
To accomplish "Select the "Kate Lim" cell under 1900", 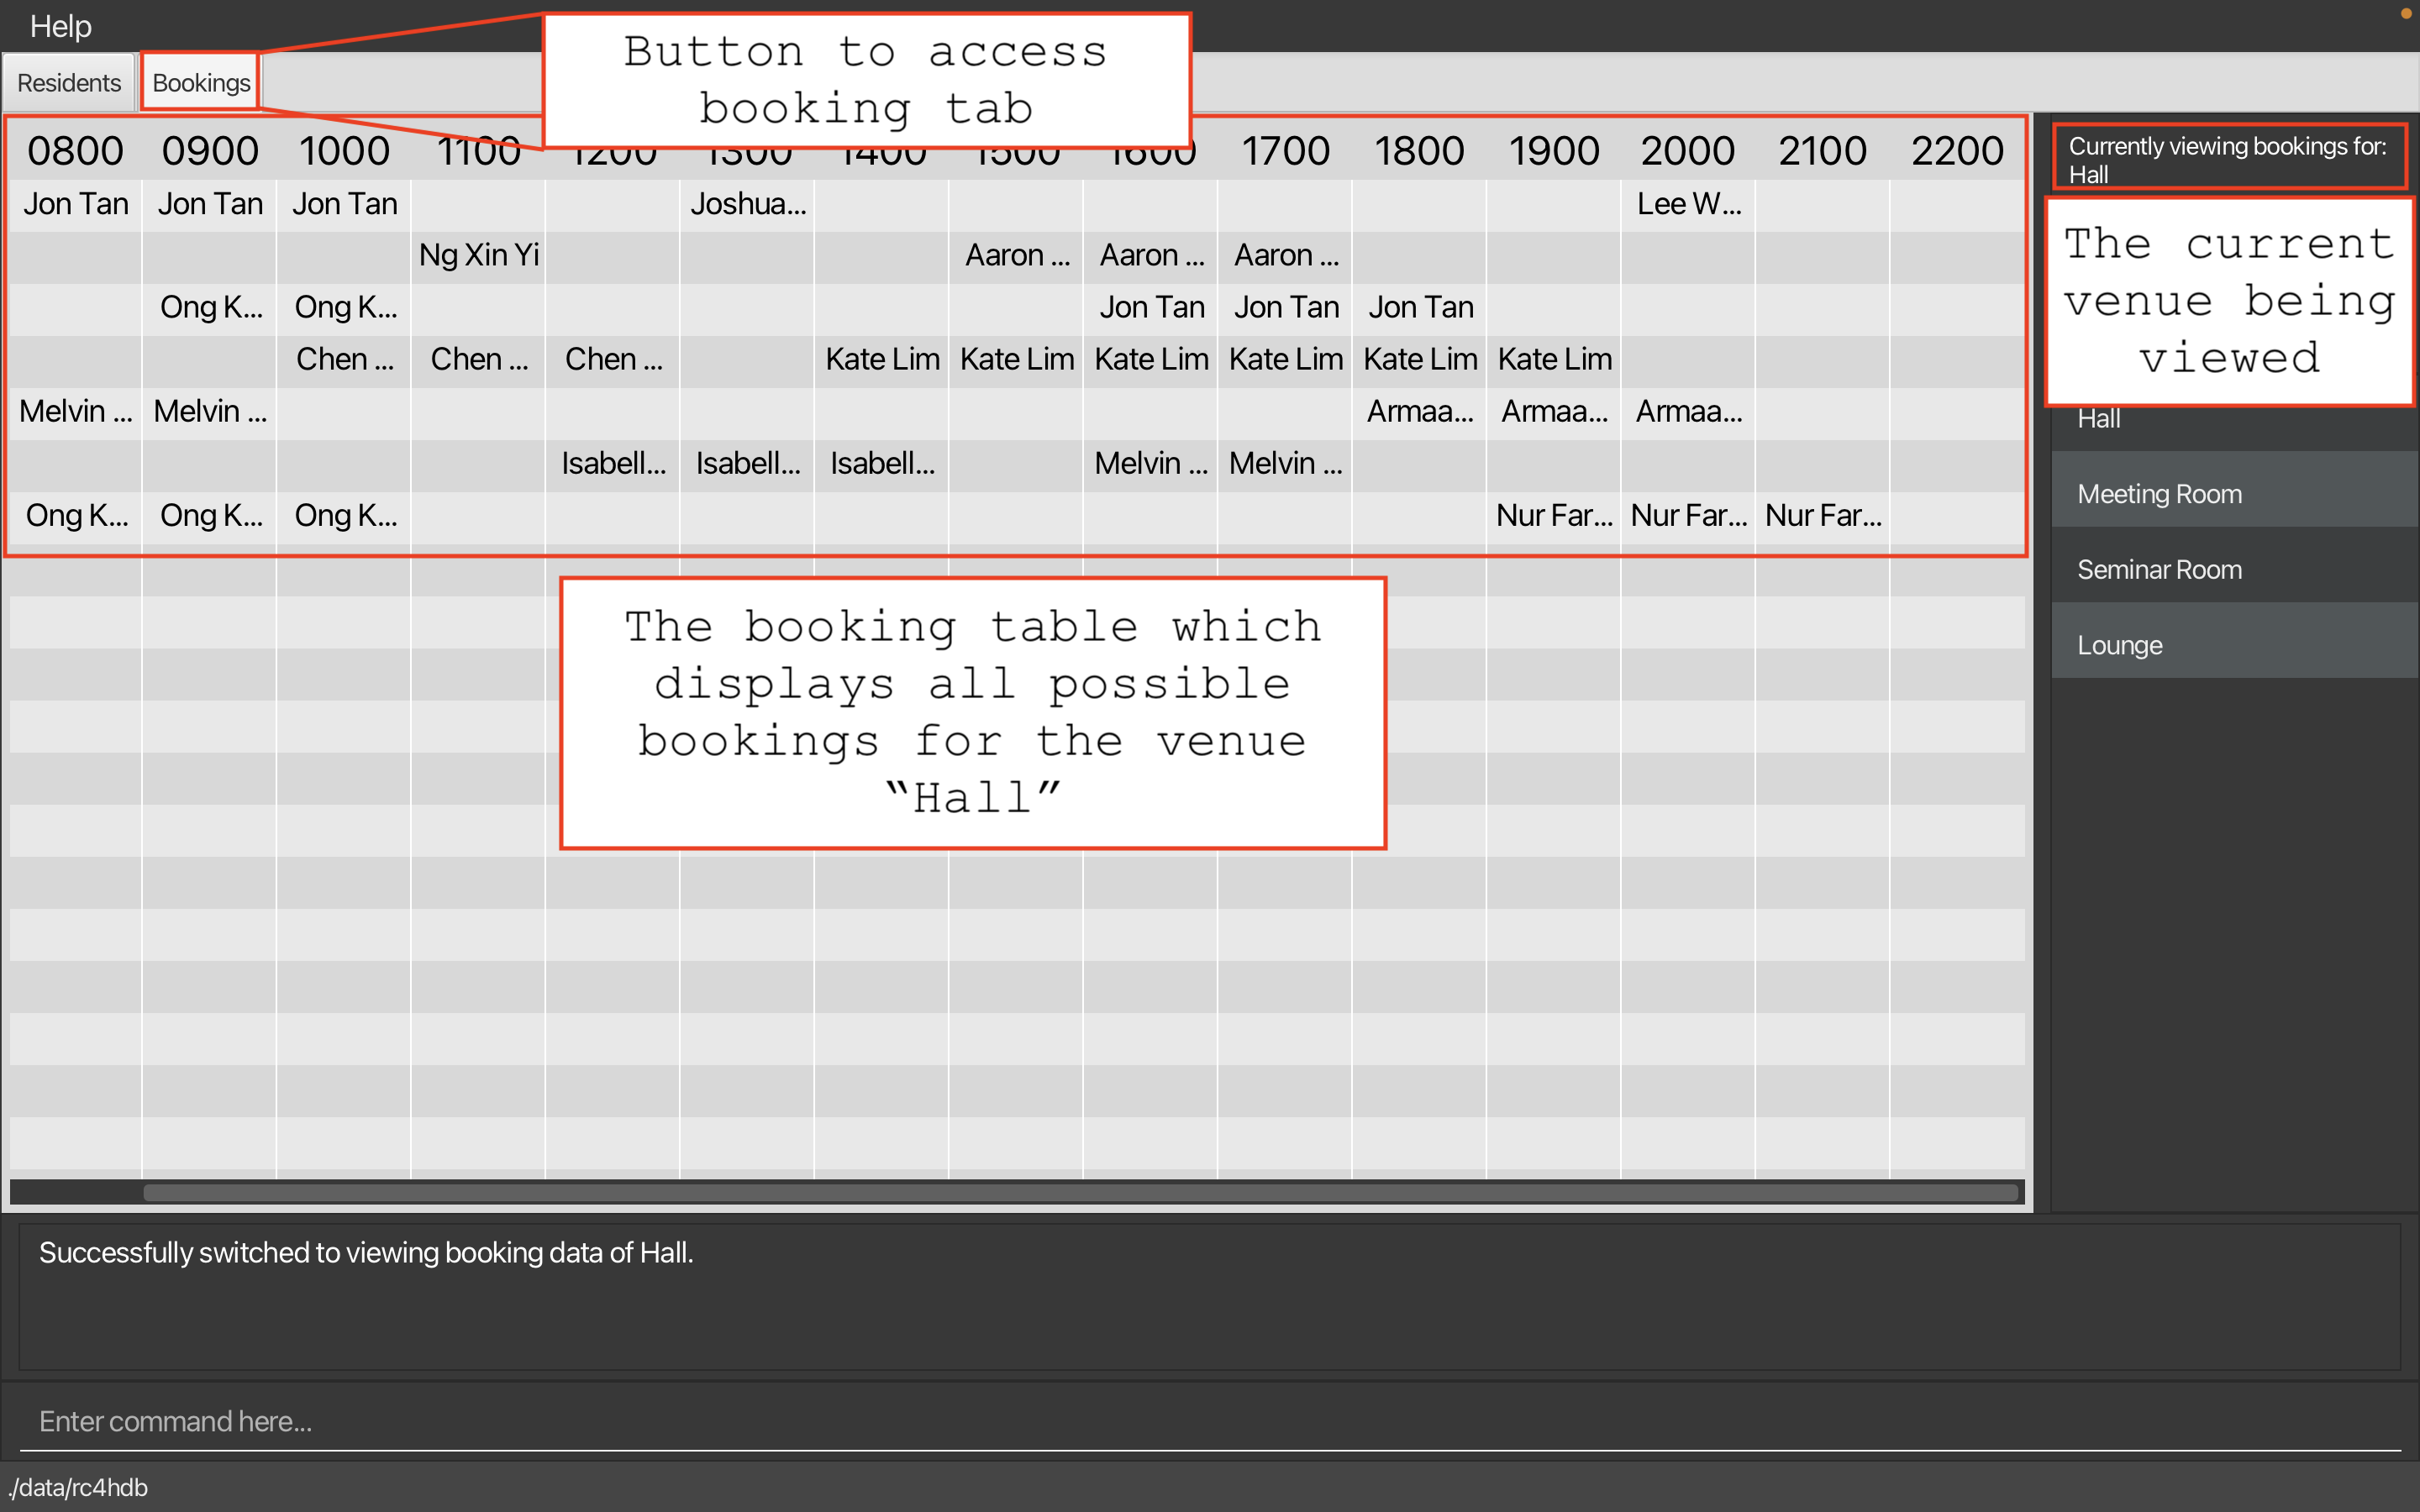I will pos(1554,360).
